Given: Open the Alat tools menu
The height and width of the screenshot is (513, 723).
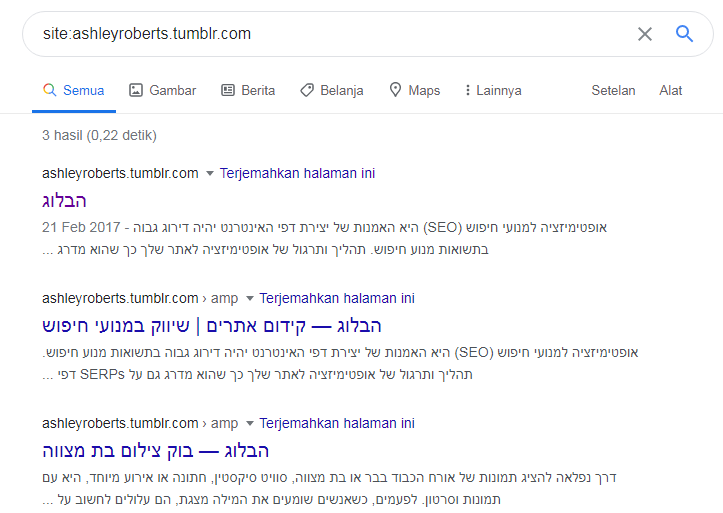Looking at the screenshot, I should tap(670, 90).
